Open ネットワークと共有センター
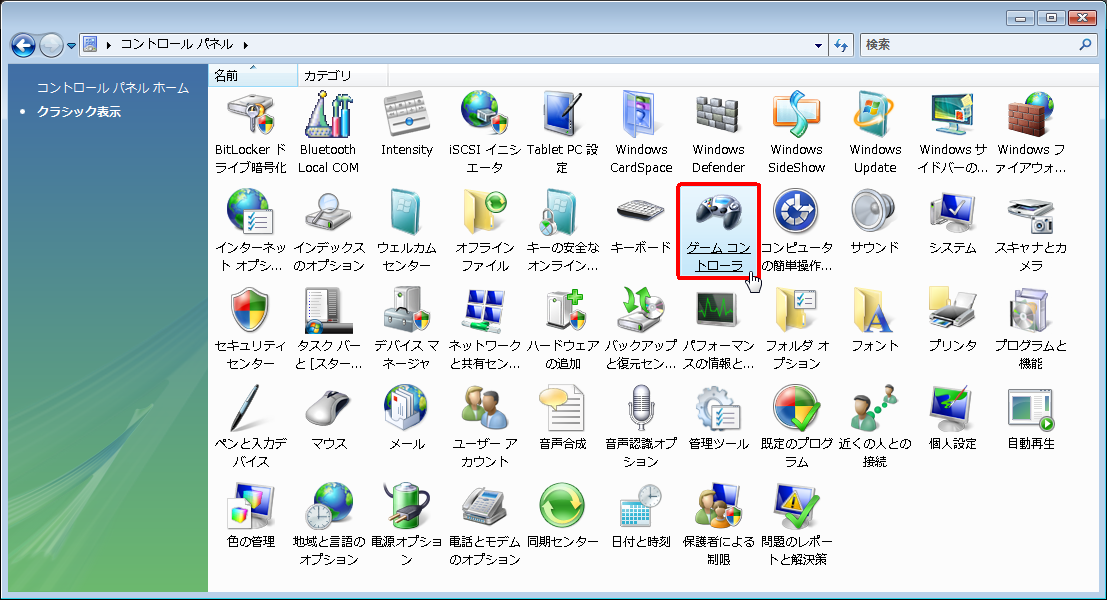Image resolution: width=1107 pixels, height=600 pixels. 484,328
